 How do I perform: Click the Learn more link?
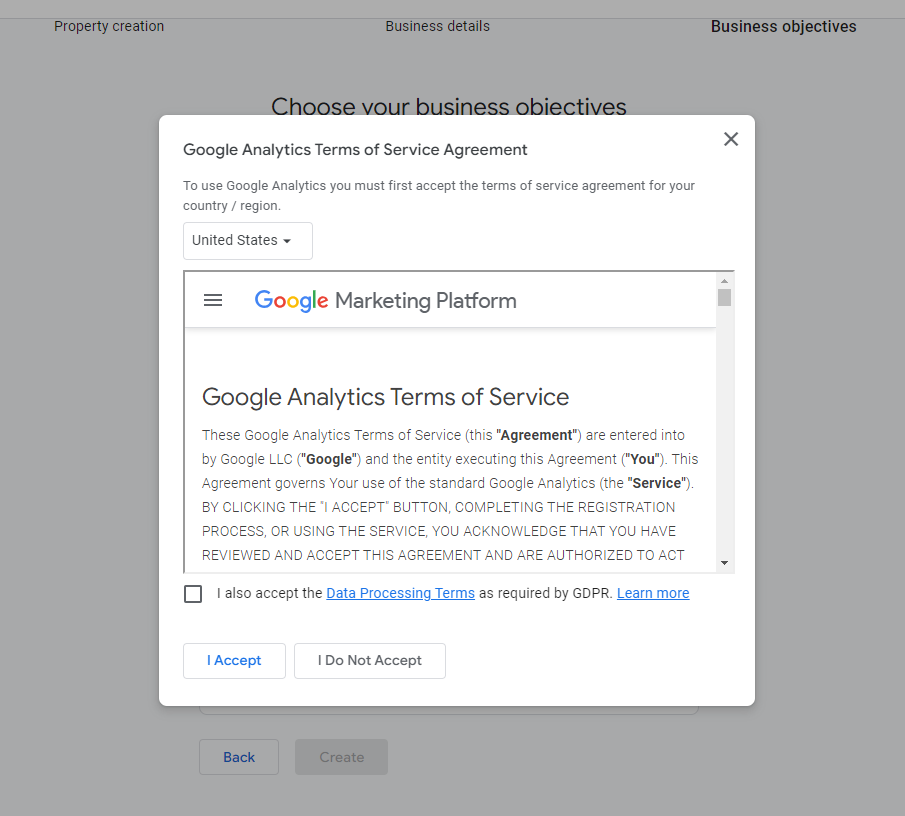652,593
